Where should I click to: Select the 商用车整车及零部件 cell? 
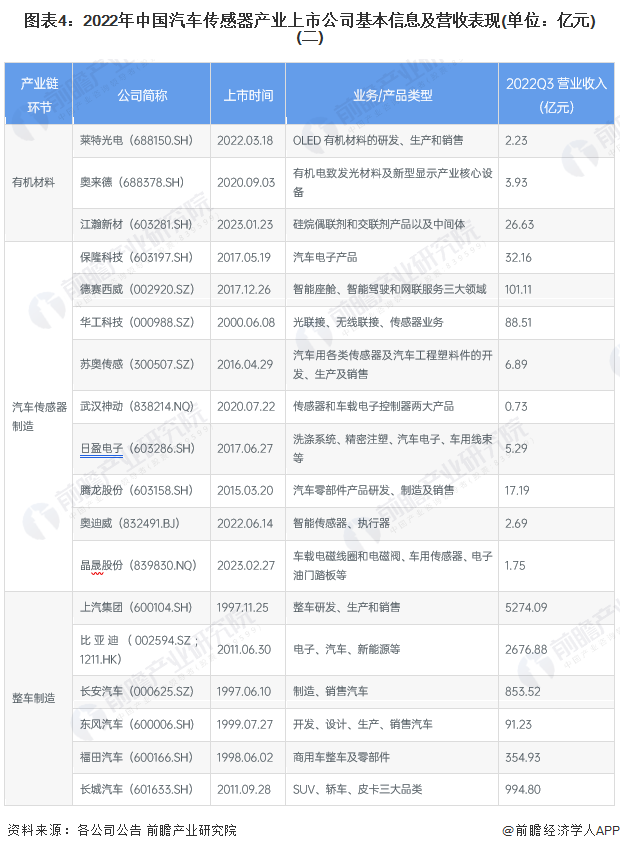coord(392,757)
